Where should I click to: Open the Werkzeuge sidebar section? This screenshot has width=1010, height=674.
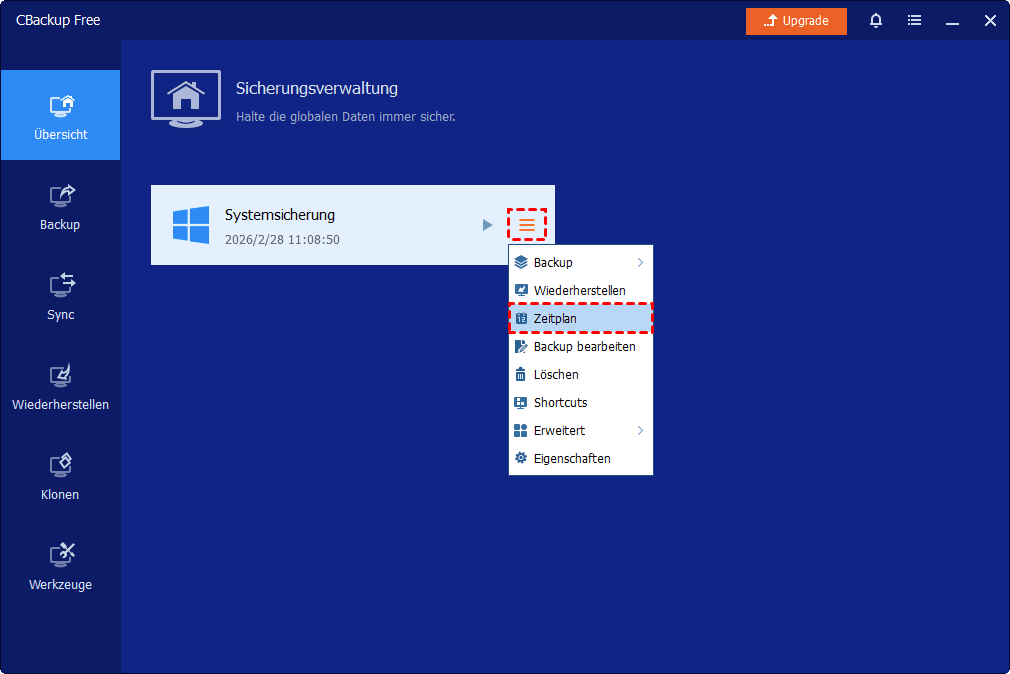(x=60, y=566)
